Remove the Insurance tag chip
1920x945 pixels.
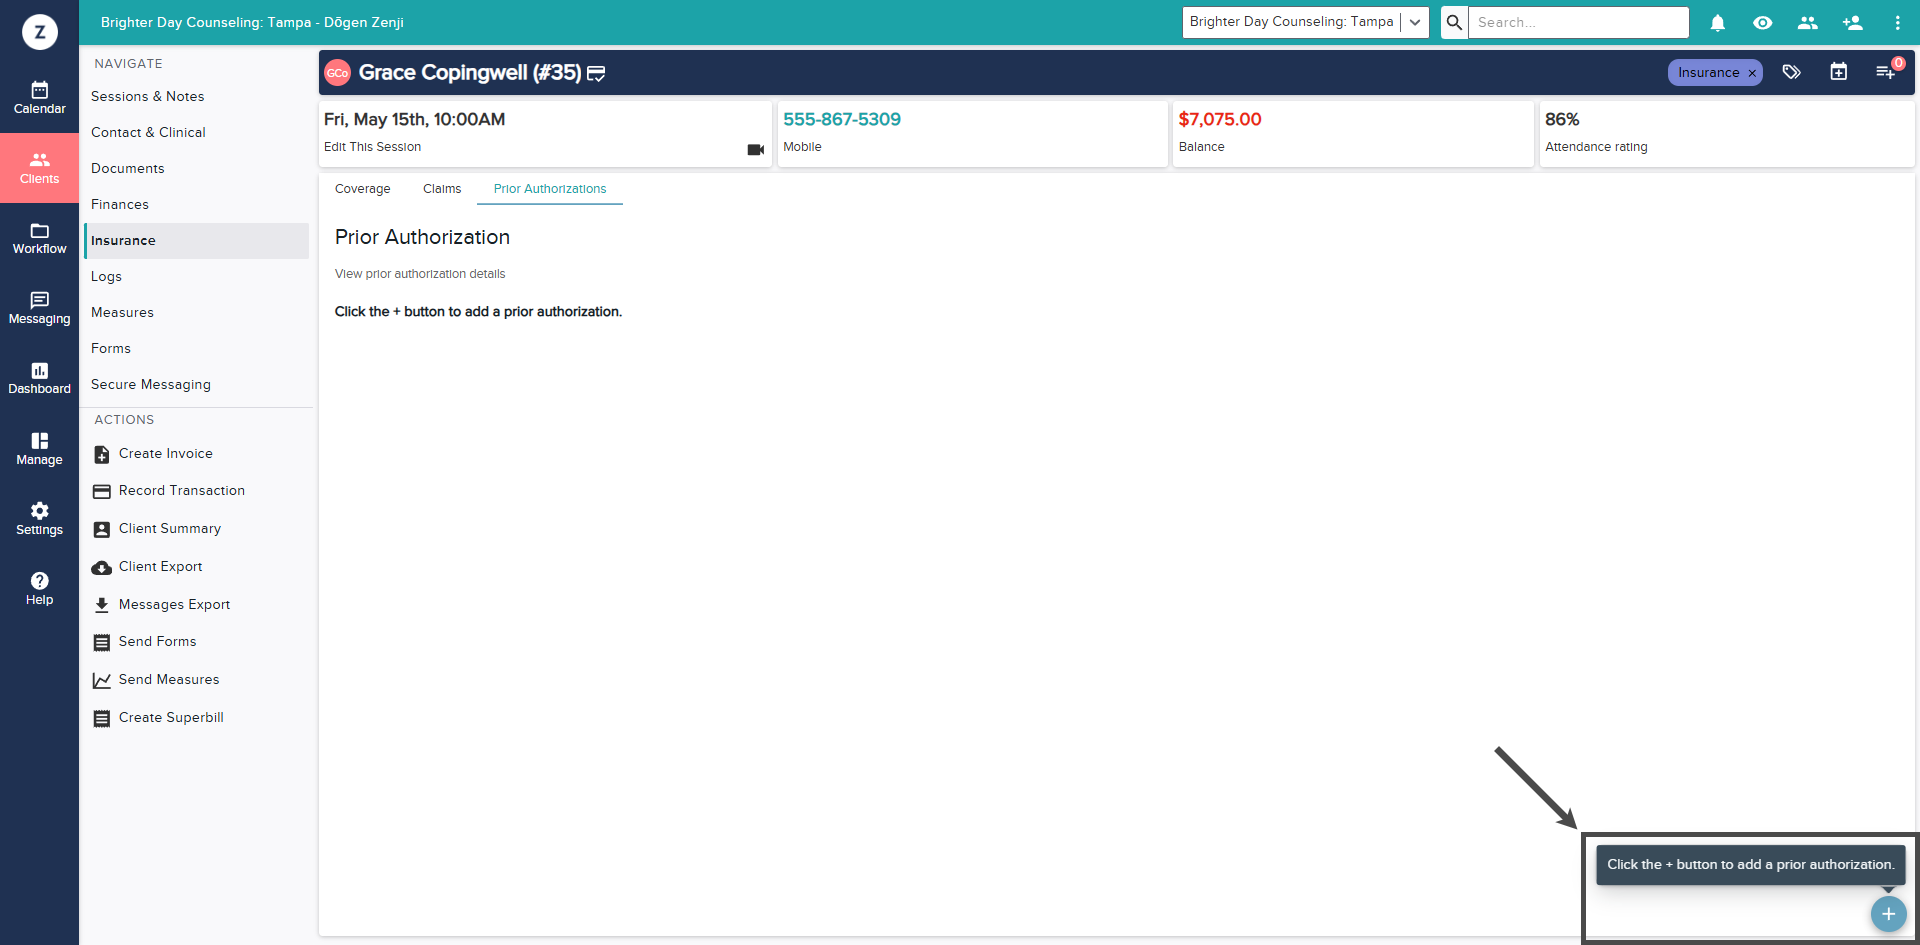(1752, 73)
